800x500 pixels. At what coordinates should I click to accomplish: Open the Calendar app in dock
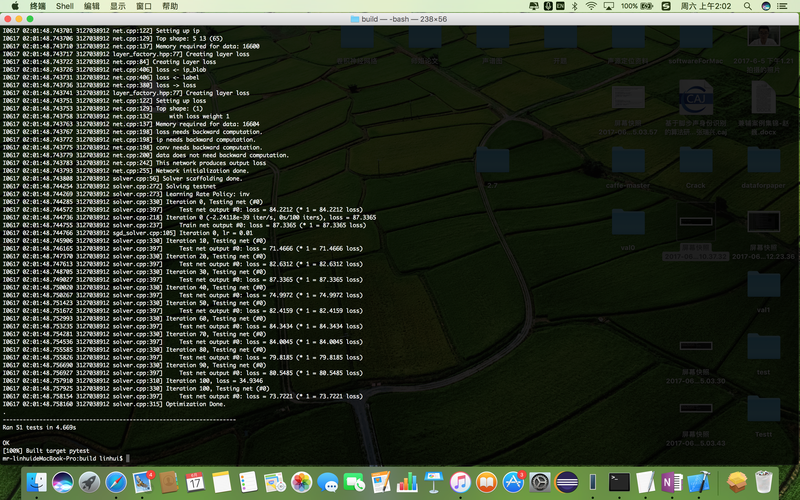point(195,483)
